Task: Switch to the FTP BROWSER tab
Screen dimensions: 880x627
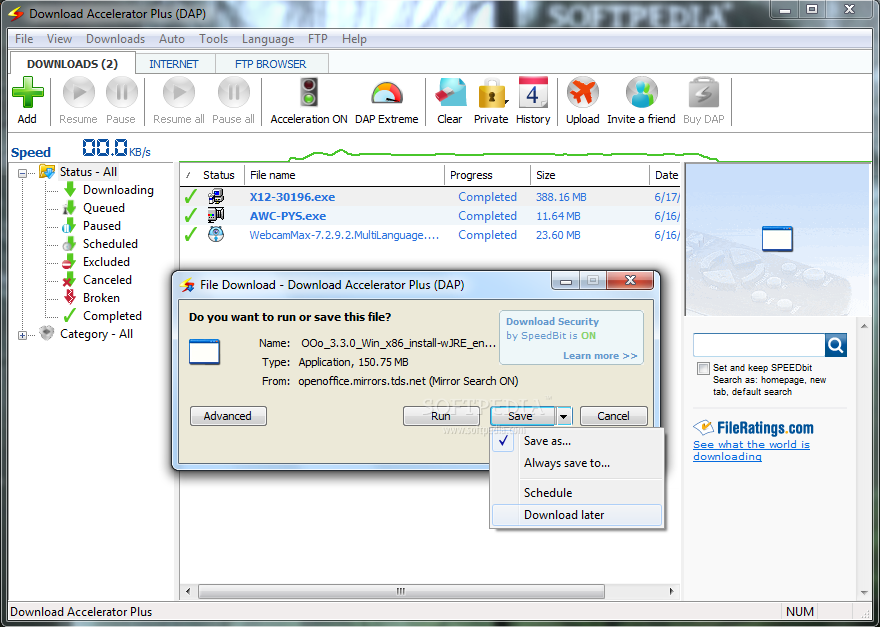Action: 271,64
